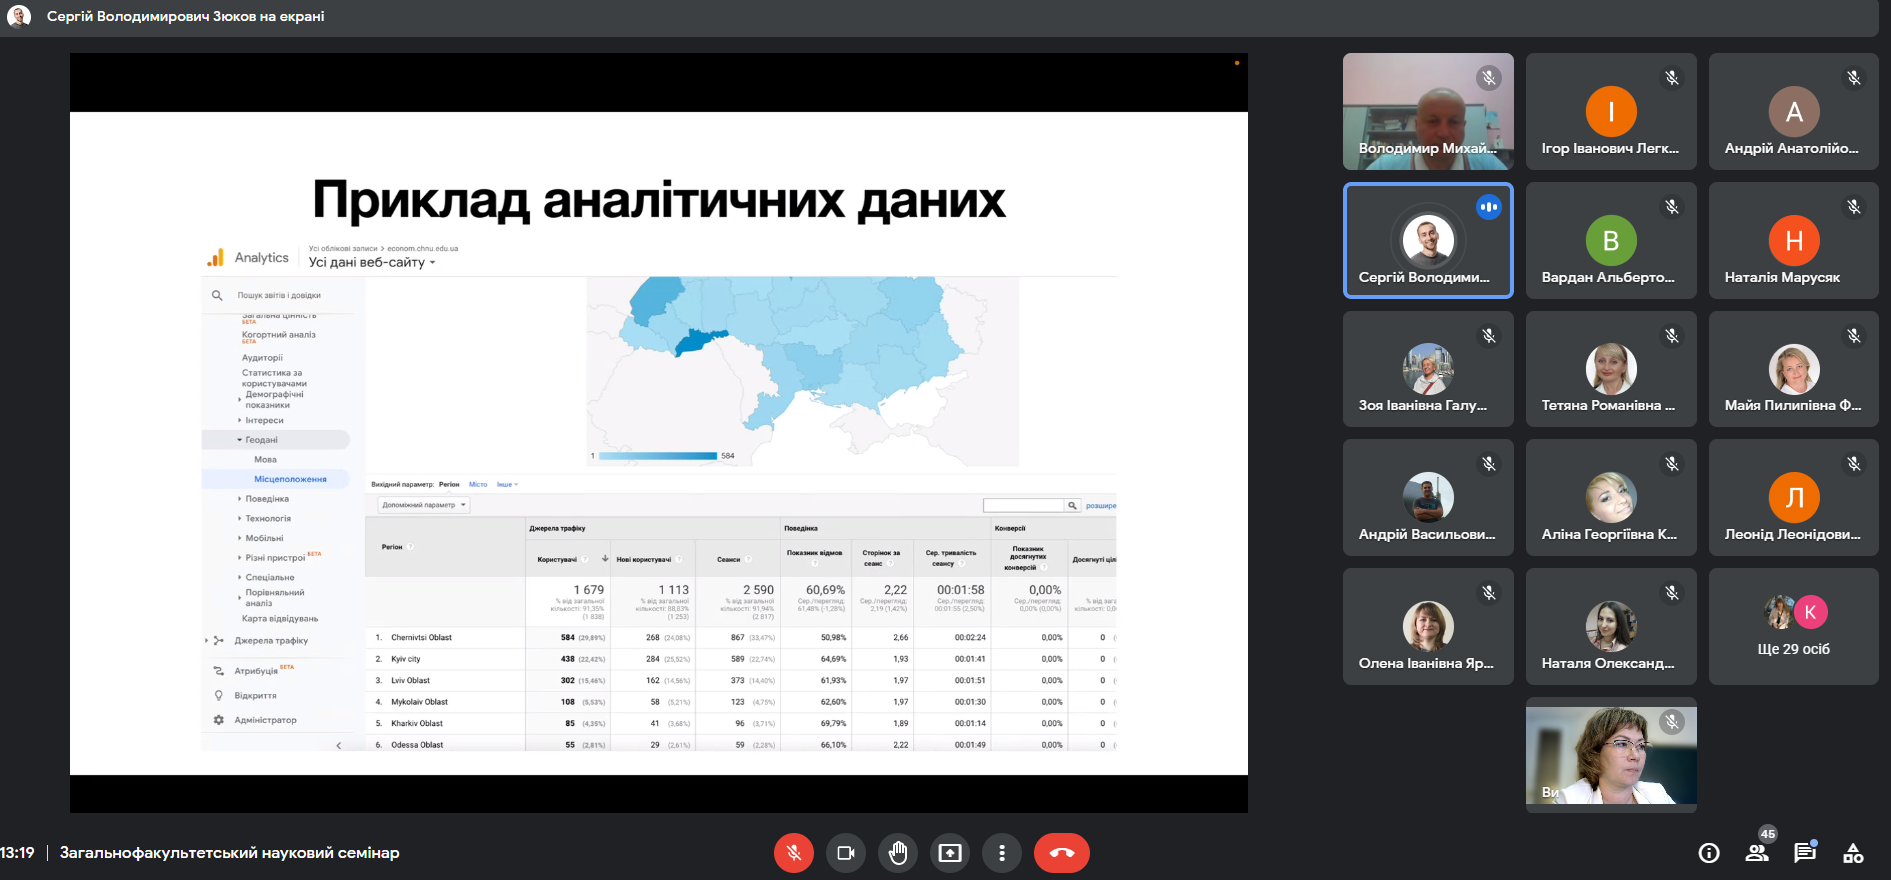Click Володимир Михай... video tile
The height and width of the screenshot is (880, 1891).
point(1427,112)
